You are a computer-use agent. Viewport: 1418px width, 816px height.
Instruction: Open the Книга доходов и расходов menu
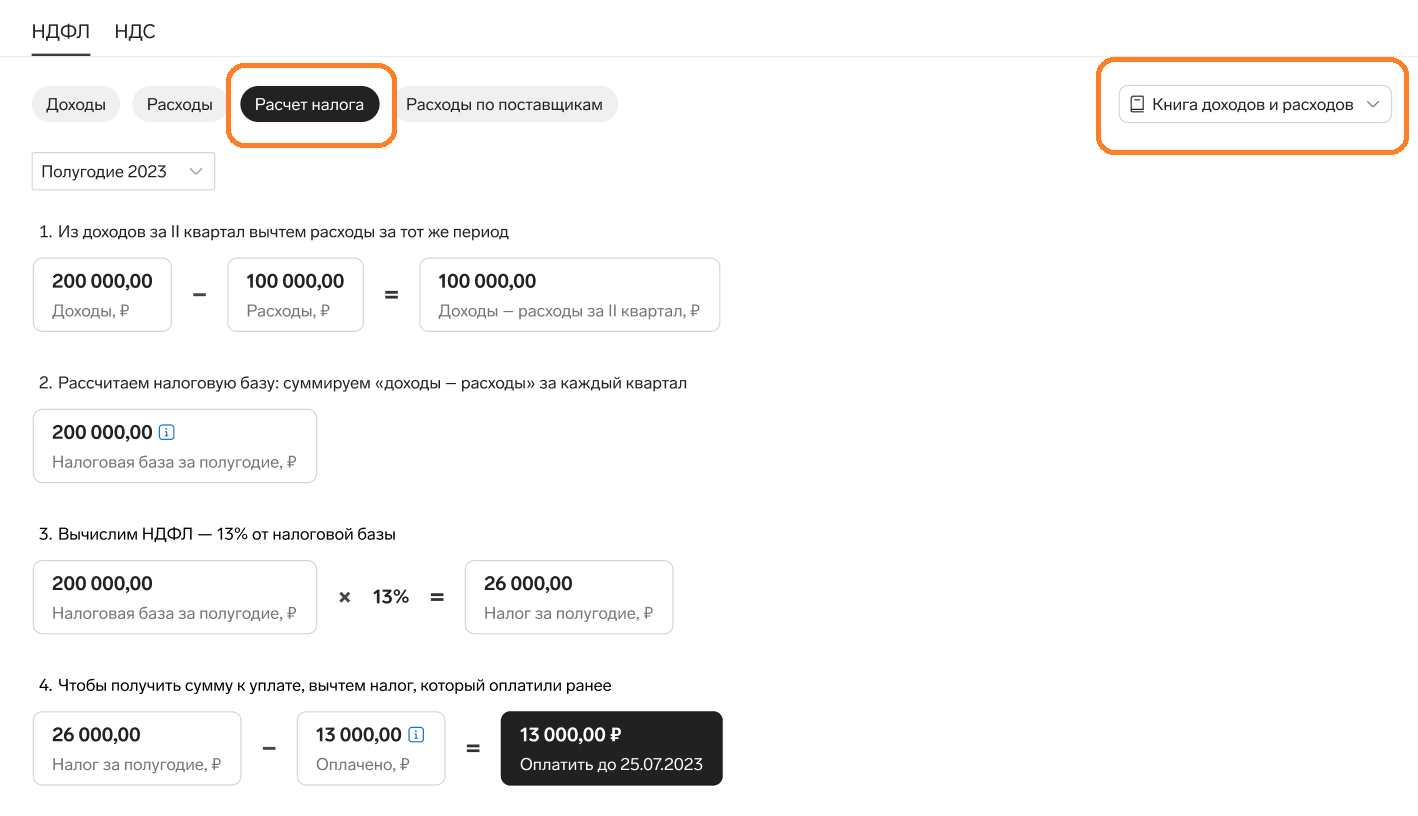(1255, 104)
